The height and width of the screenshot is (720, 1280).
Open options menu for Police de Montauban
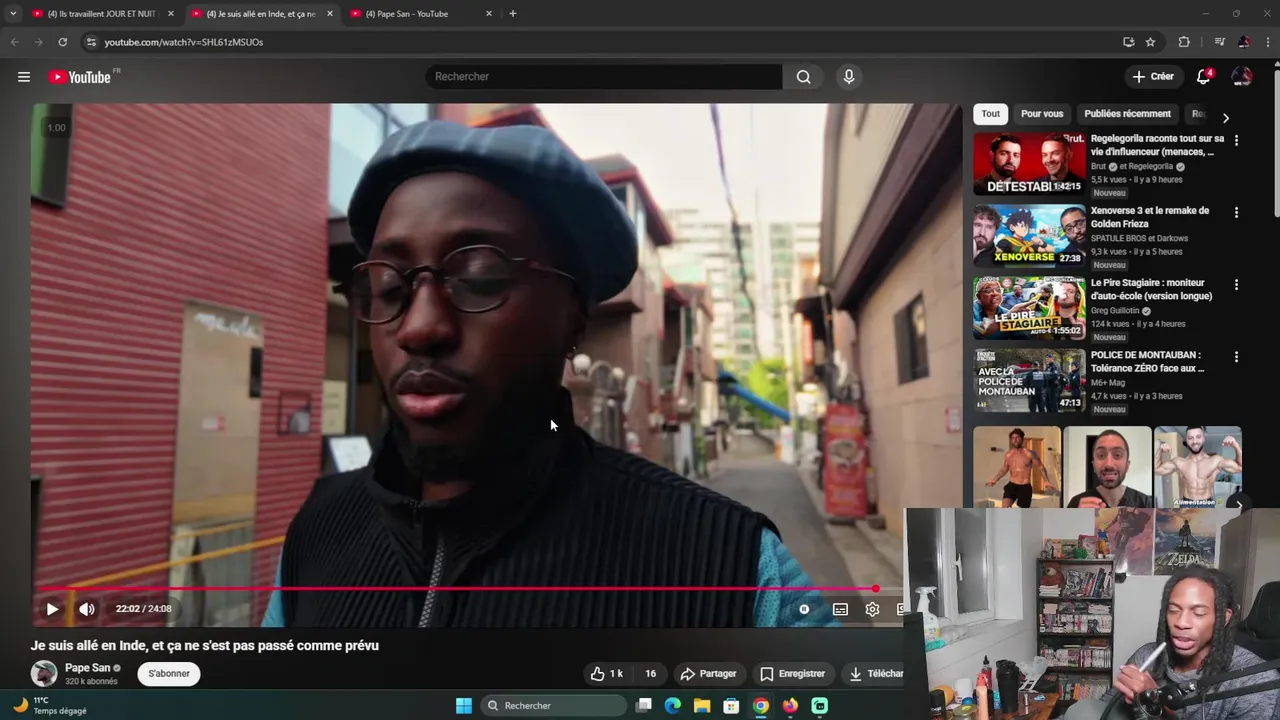[1236, 357]
